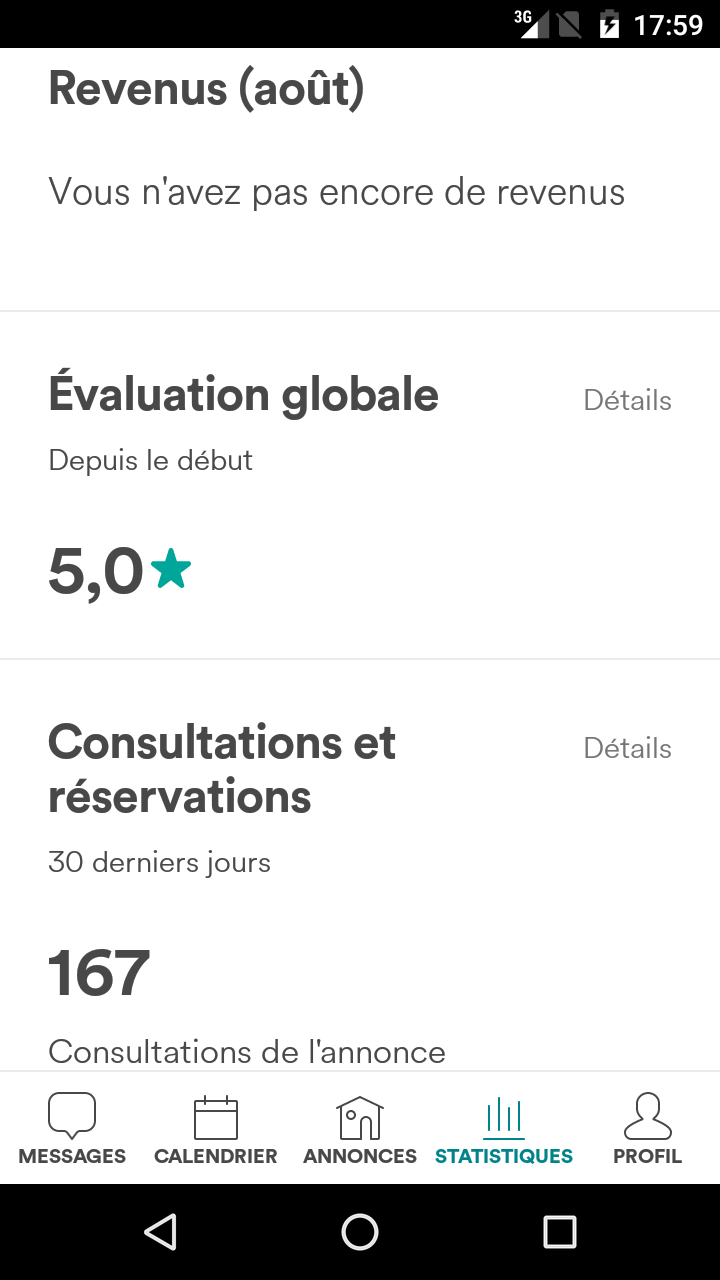Tap the ANNONCES tab label
Image resolution: width=720 pixels, height=1280 pixels.
[360, 1157]
